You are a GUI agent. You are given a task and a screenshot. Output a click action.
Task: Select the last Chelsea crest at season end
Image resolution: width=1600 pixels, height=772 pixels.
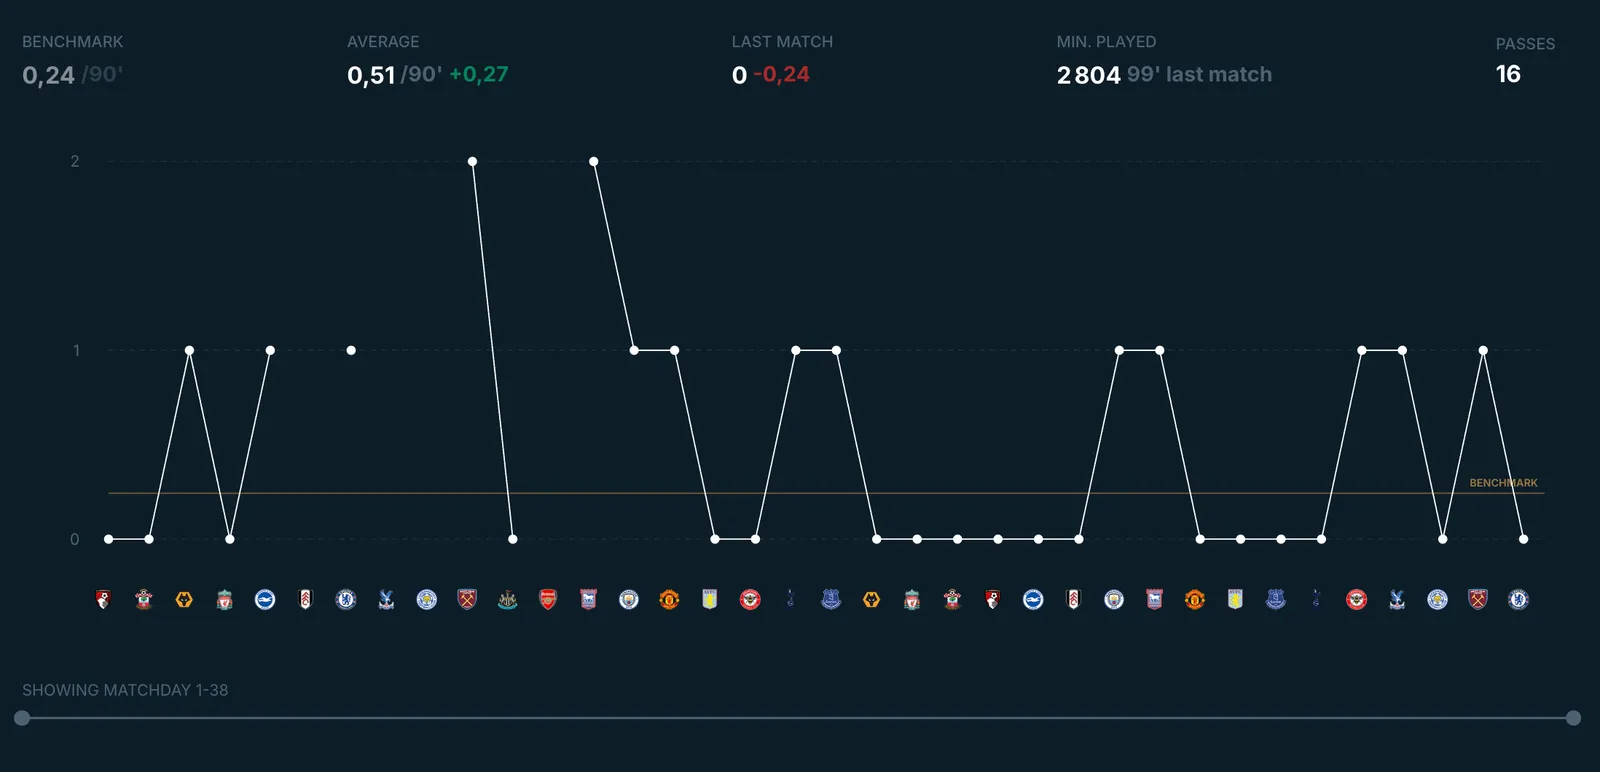pyautogui.click(x=1518, y=599)
